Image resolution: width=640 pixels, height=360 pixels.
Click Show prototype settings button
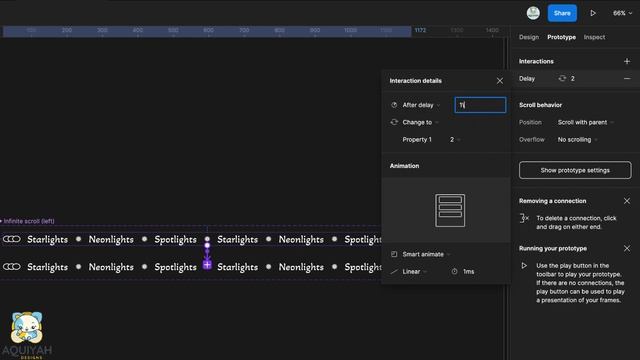(x=575, y=170)
